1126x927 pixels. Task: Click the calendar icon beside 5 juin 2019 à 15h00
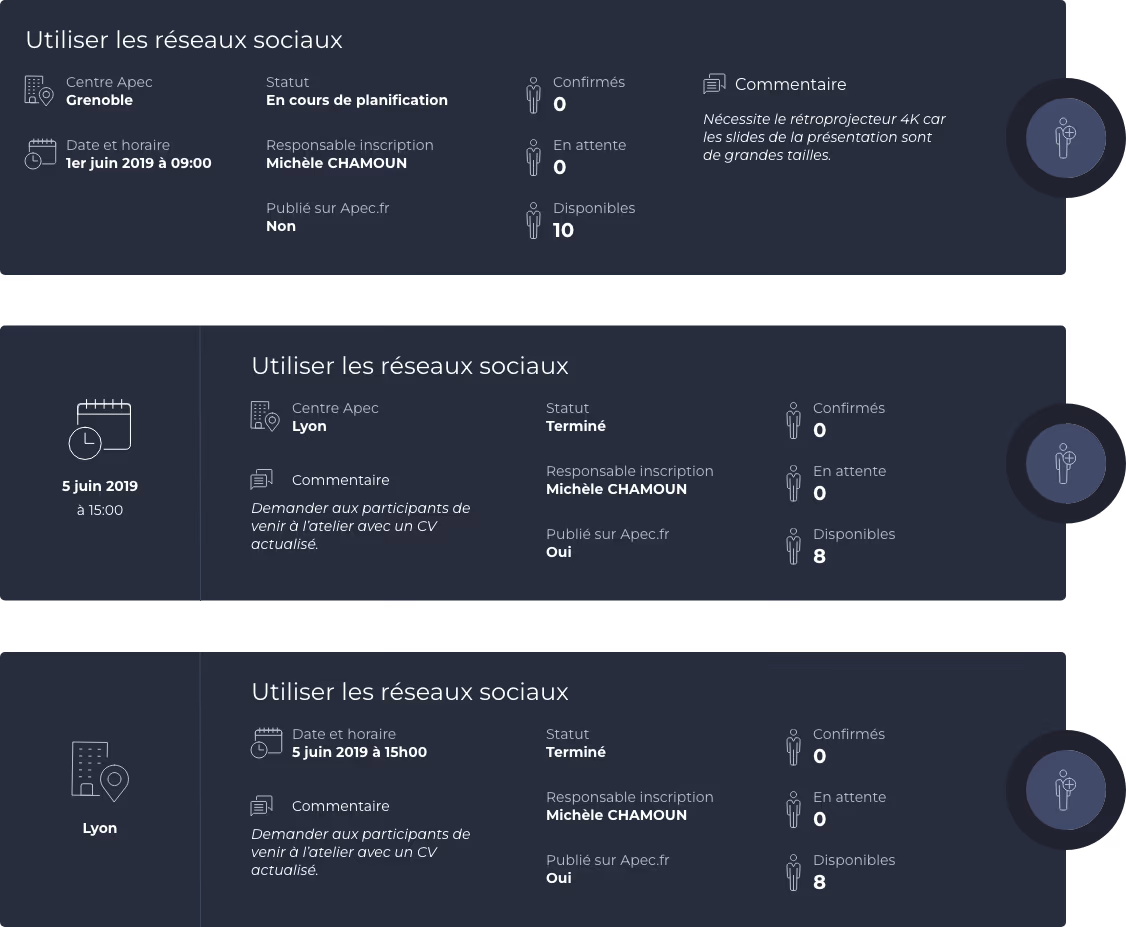tap(266, 742)
